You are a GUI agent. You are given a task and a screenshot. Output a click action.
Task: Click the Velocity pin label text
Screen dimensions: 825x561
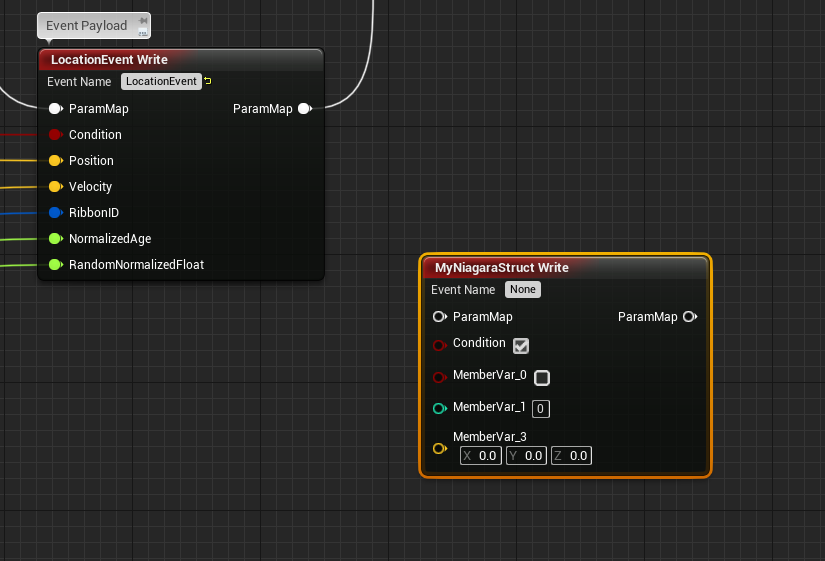coord(90,187)
